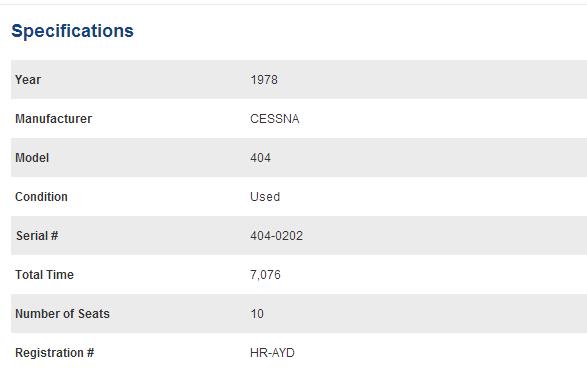Click the Used condition value
This screenshot has height=378, width=587.
265,196
